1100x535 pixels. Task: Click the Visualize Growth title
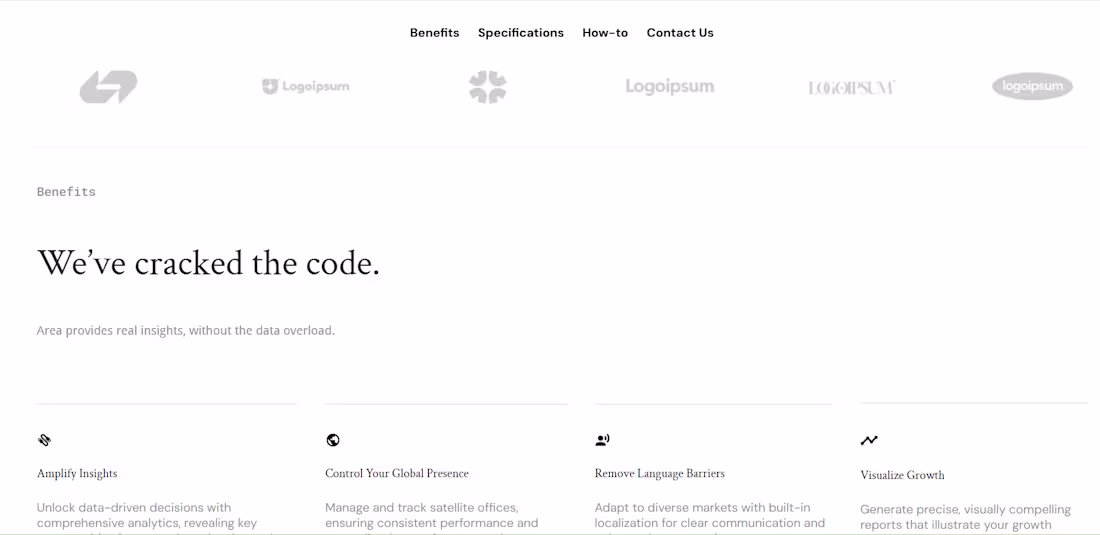pyautogui.click(x=902, y=475)
